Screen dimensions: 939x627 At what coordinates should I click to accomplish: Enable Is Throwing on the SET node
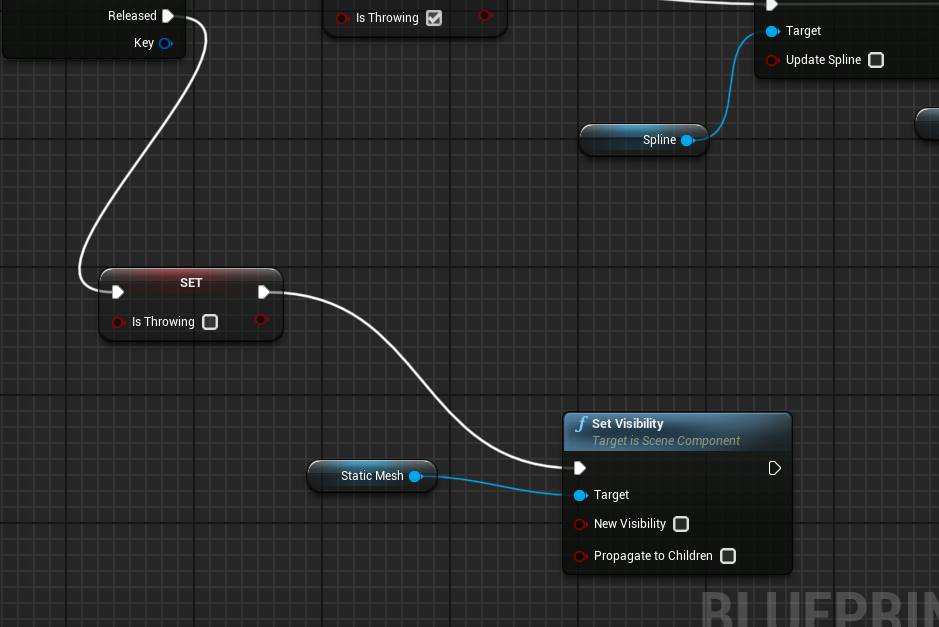(210, 322)
